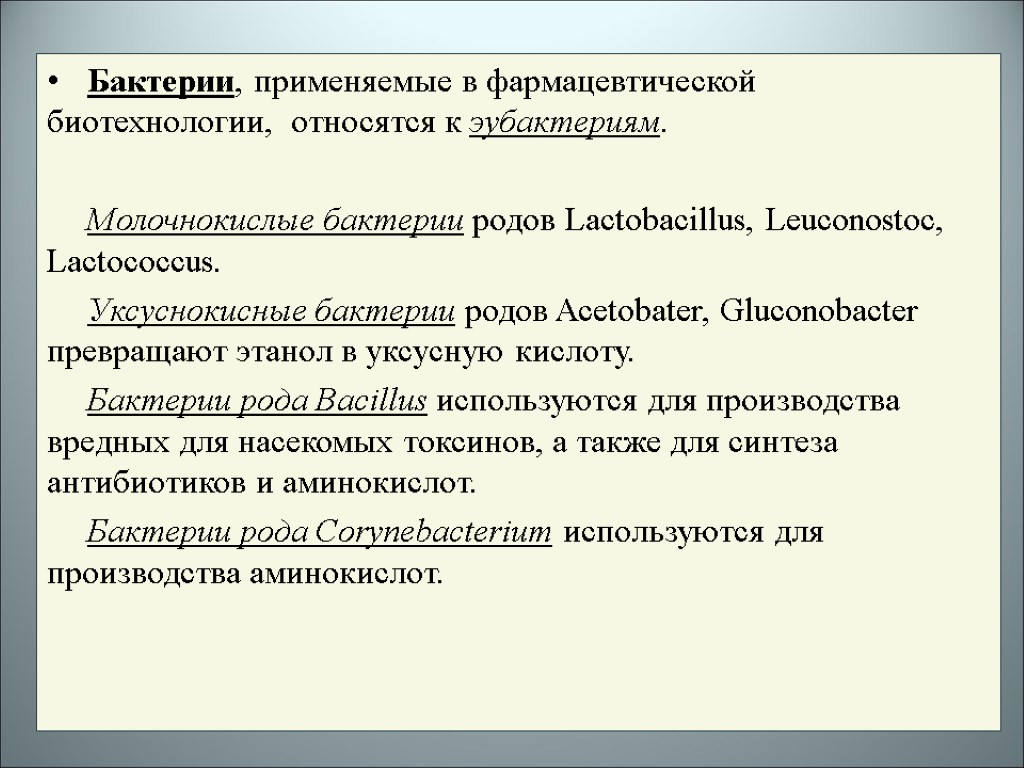The width and height of the screenshot is (1024, 768).
Task: Click the underlined italic word "эубактериям"
Action: tap(565, 123)
